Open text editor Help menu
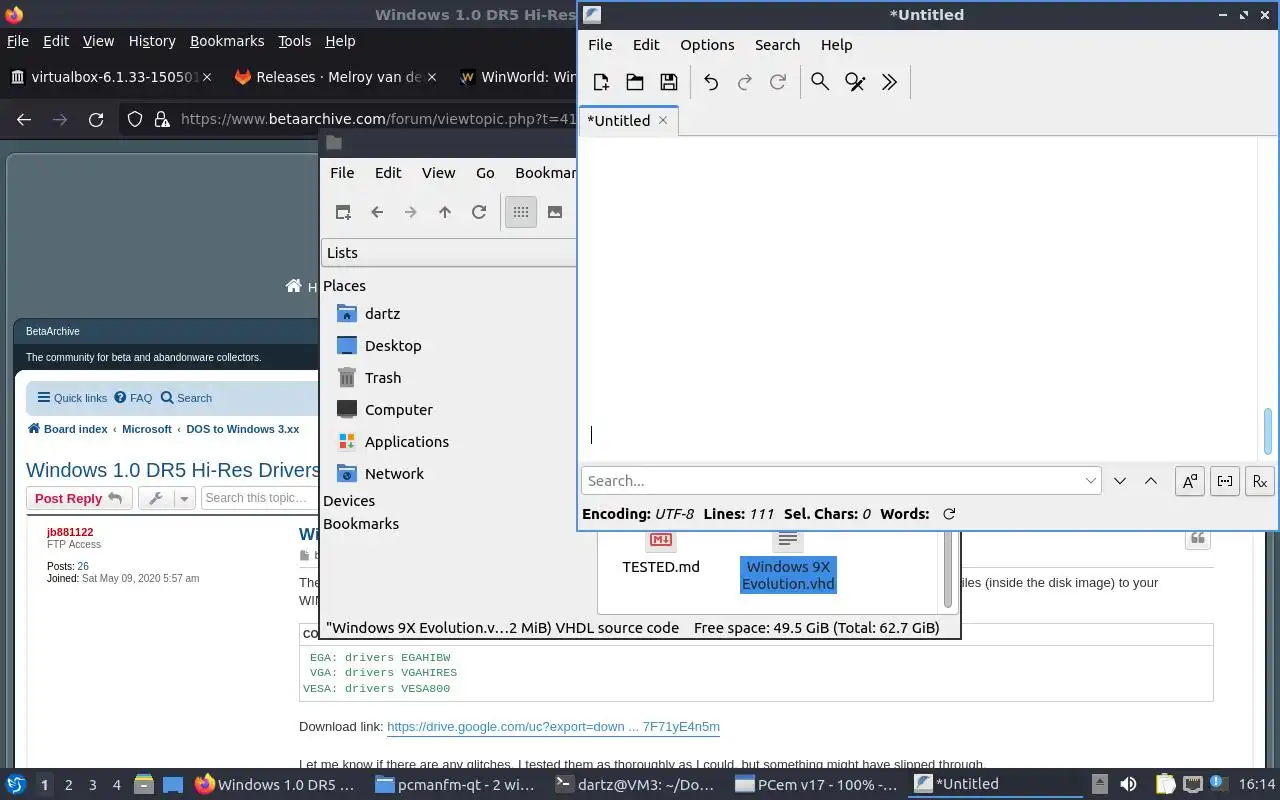The width and height of the screenshot is (1280, 800). 836,45
